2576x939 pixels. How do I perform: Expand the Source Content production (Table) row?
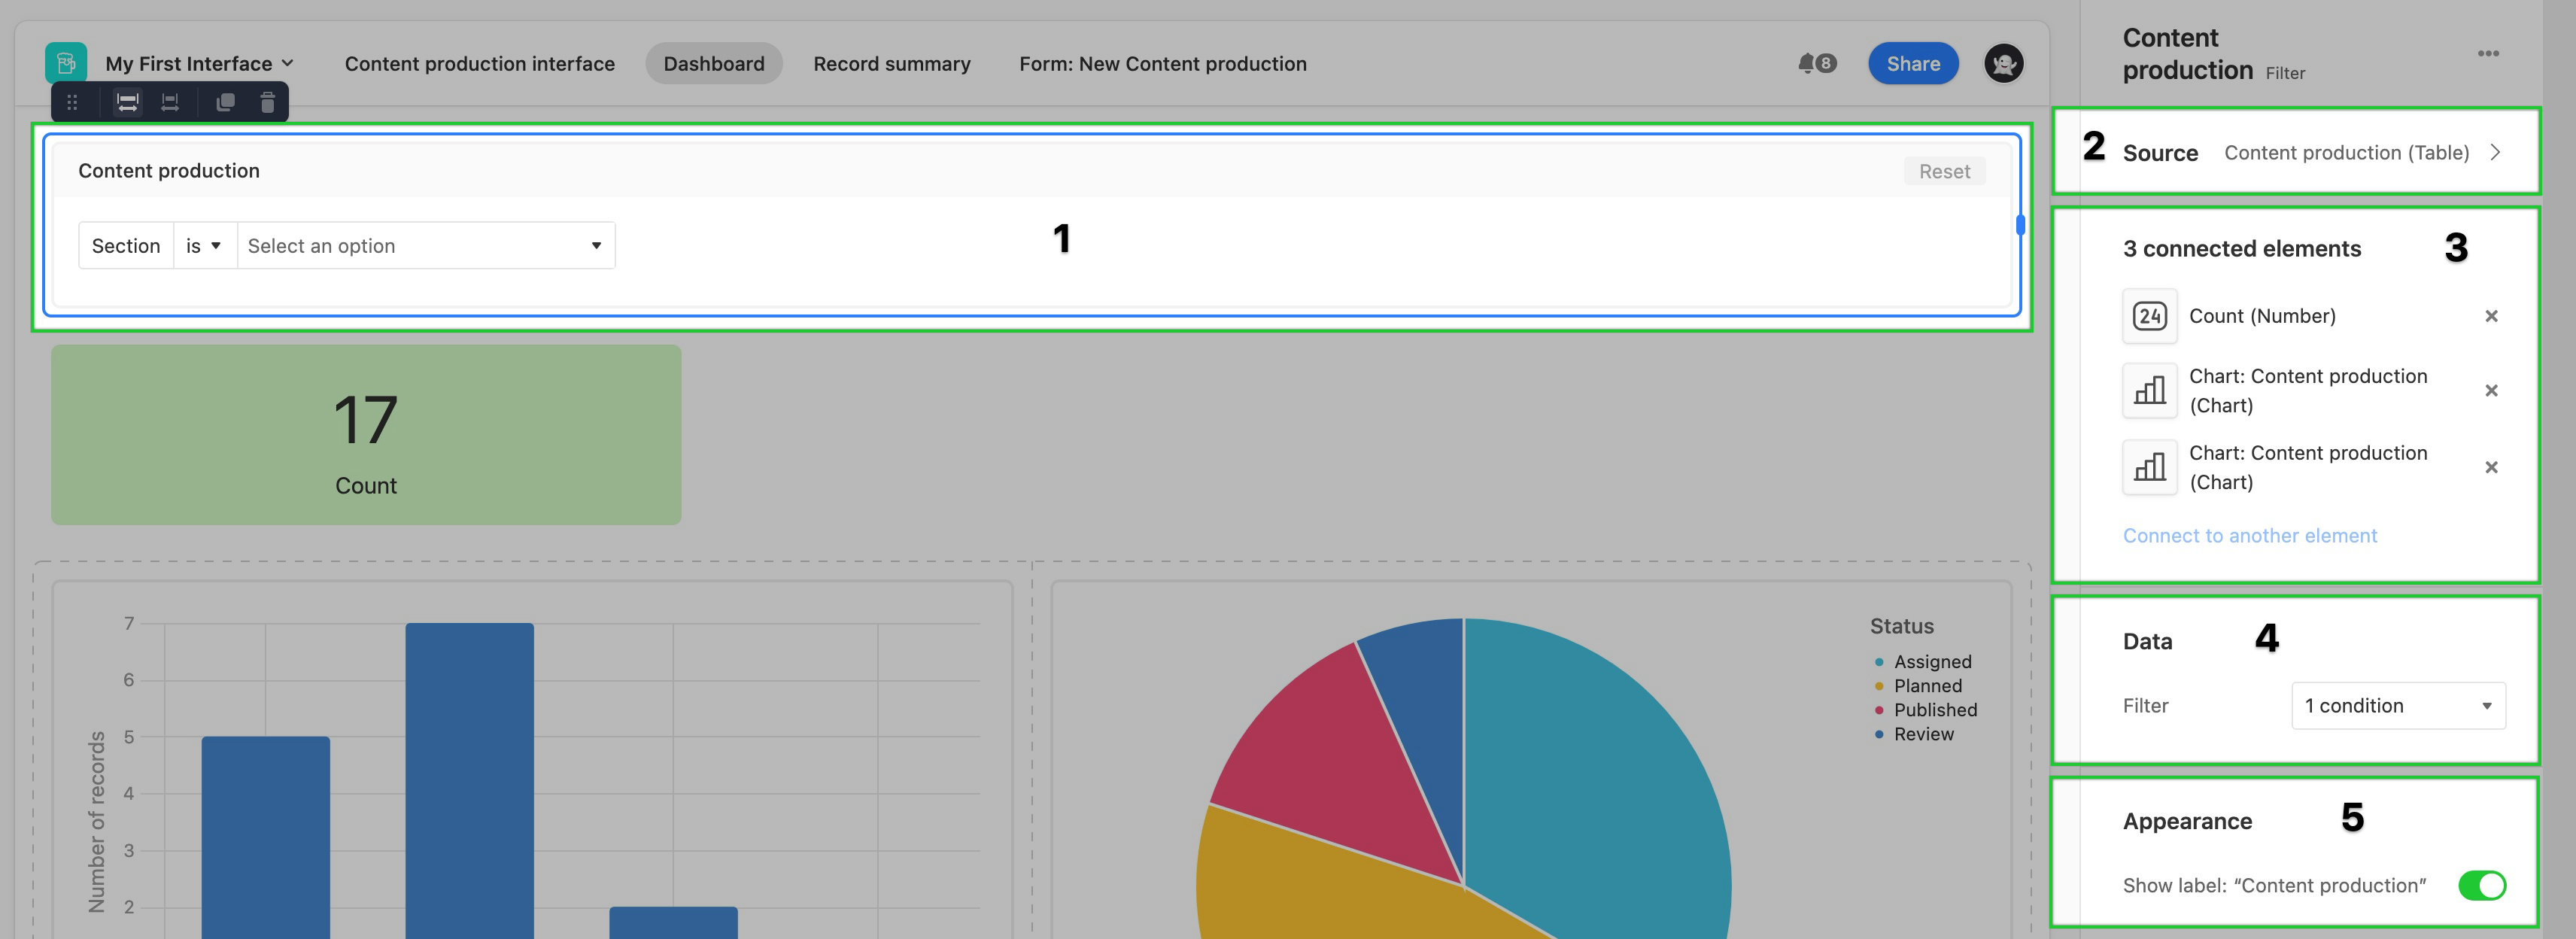[2311, 152]
